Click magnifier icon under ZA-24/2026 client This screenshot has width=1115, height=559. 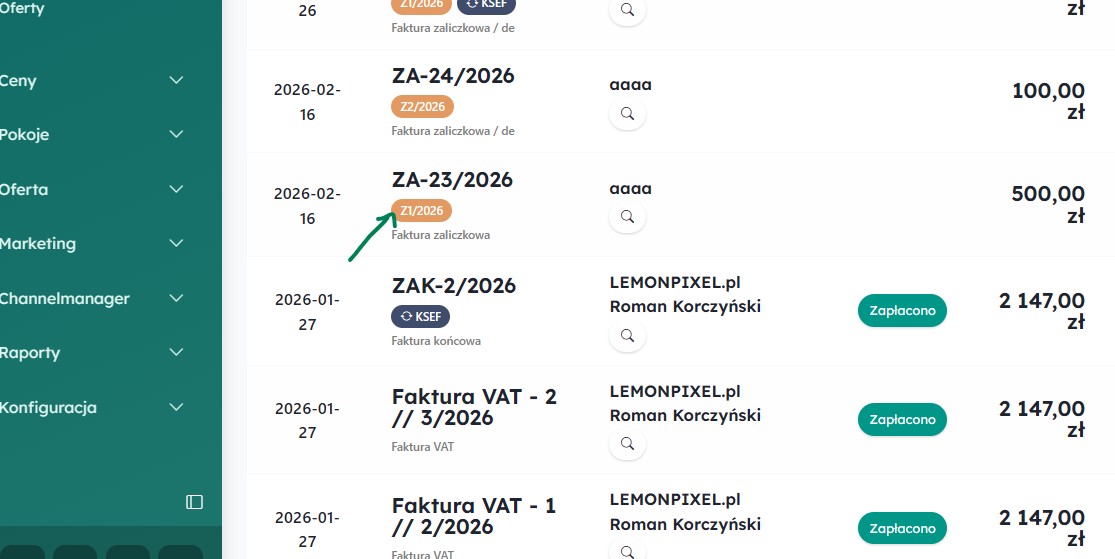point(627,114)
